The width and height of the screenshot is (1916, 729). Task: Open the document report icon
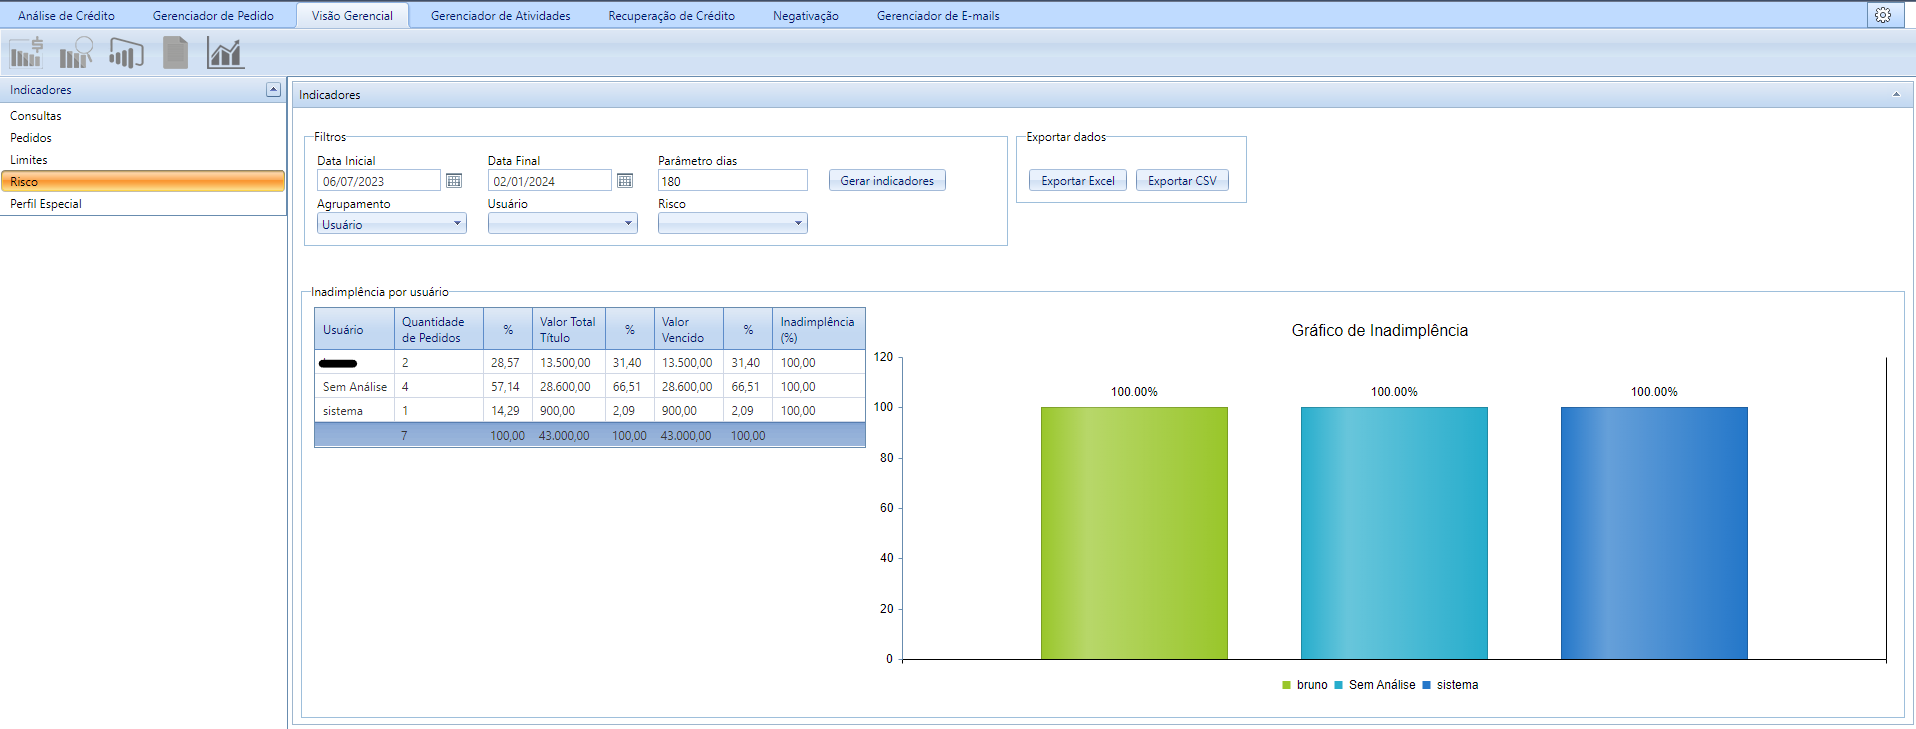point(175,52)
